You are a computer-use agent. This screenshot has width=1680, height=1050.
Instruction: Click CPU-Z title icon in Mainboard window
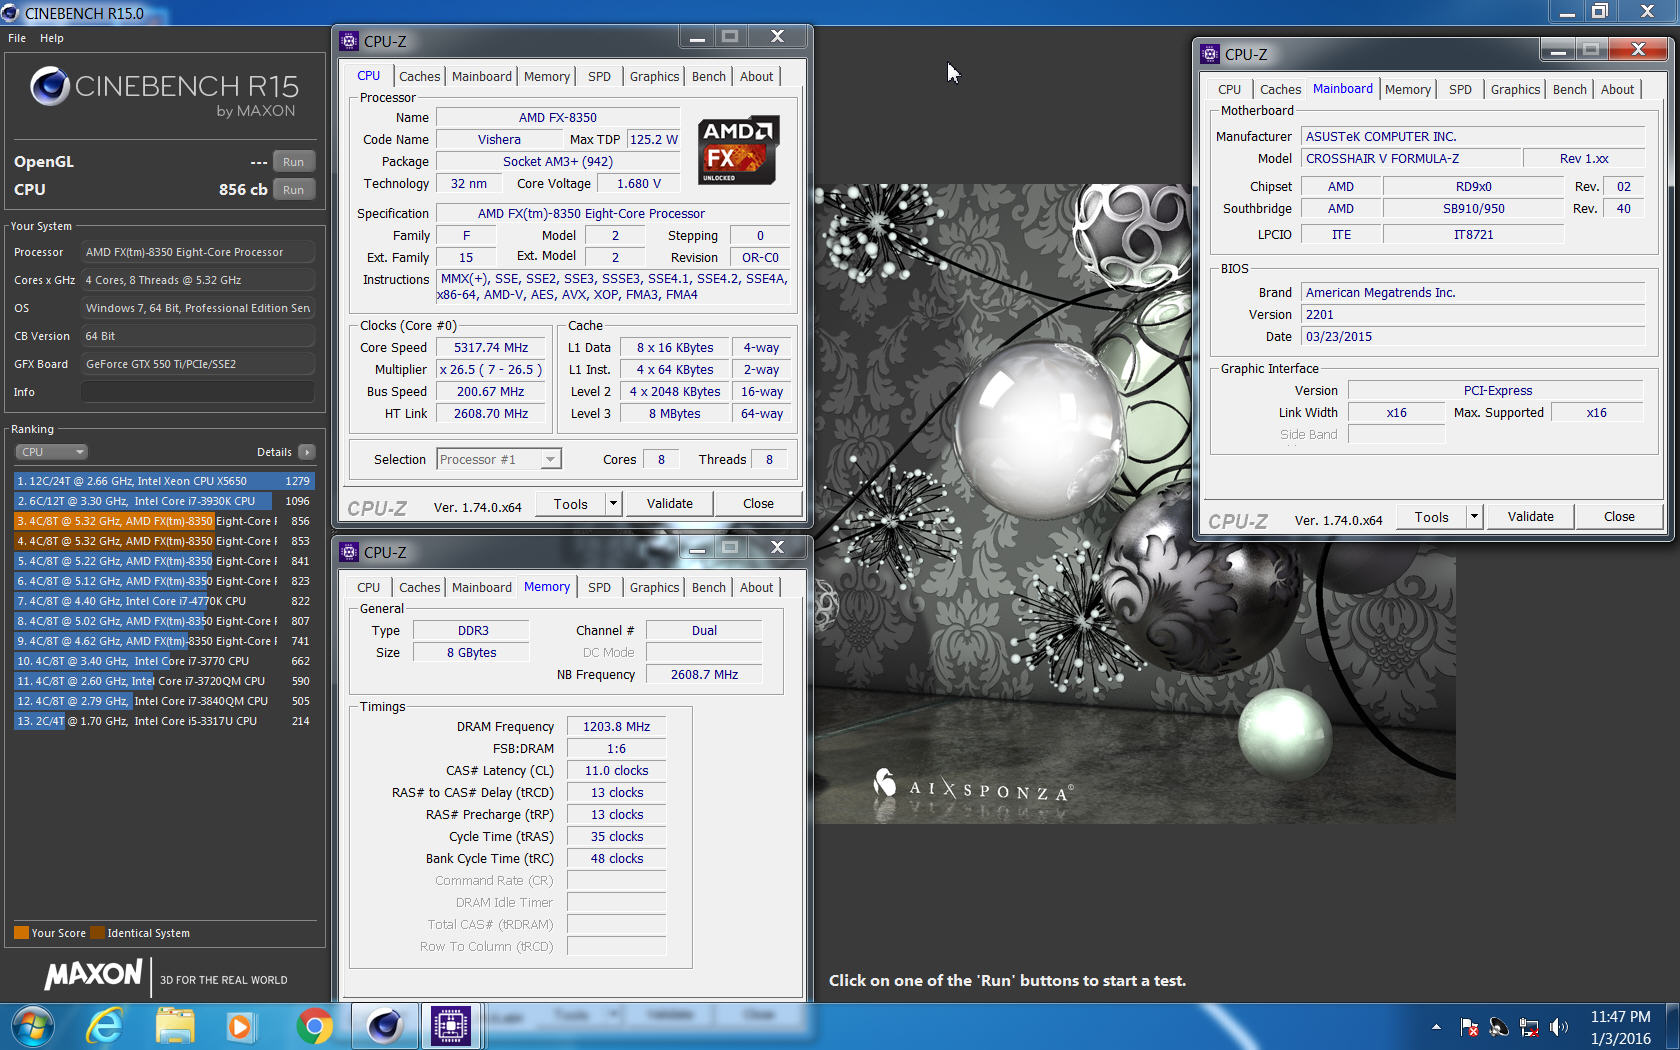point(1210,54)
